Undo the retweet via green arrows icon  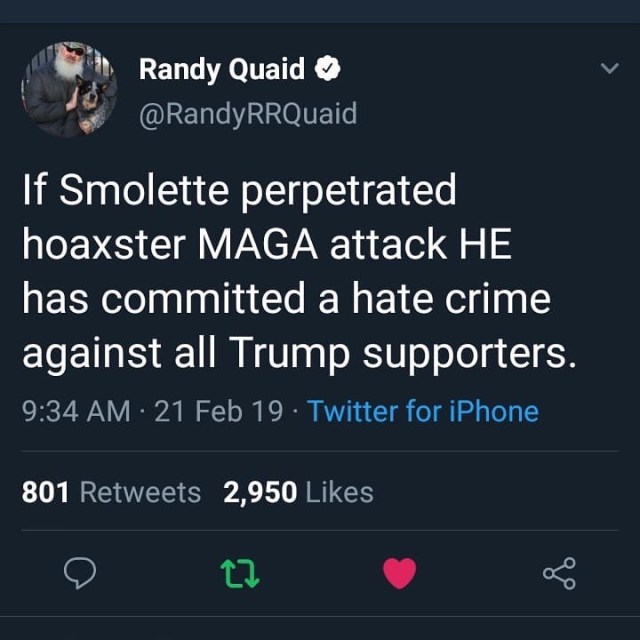[x=239, y=573]
